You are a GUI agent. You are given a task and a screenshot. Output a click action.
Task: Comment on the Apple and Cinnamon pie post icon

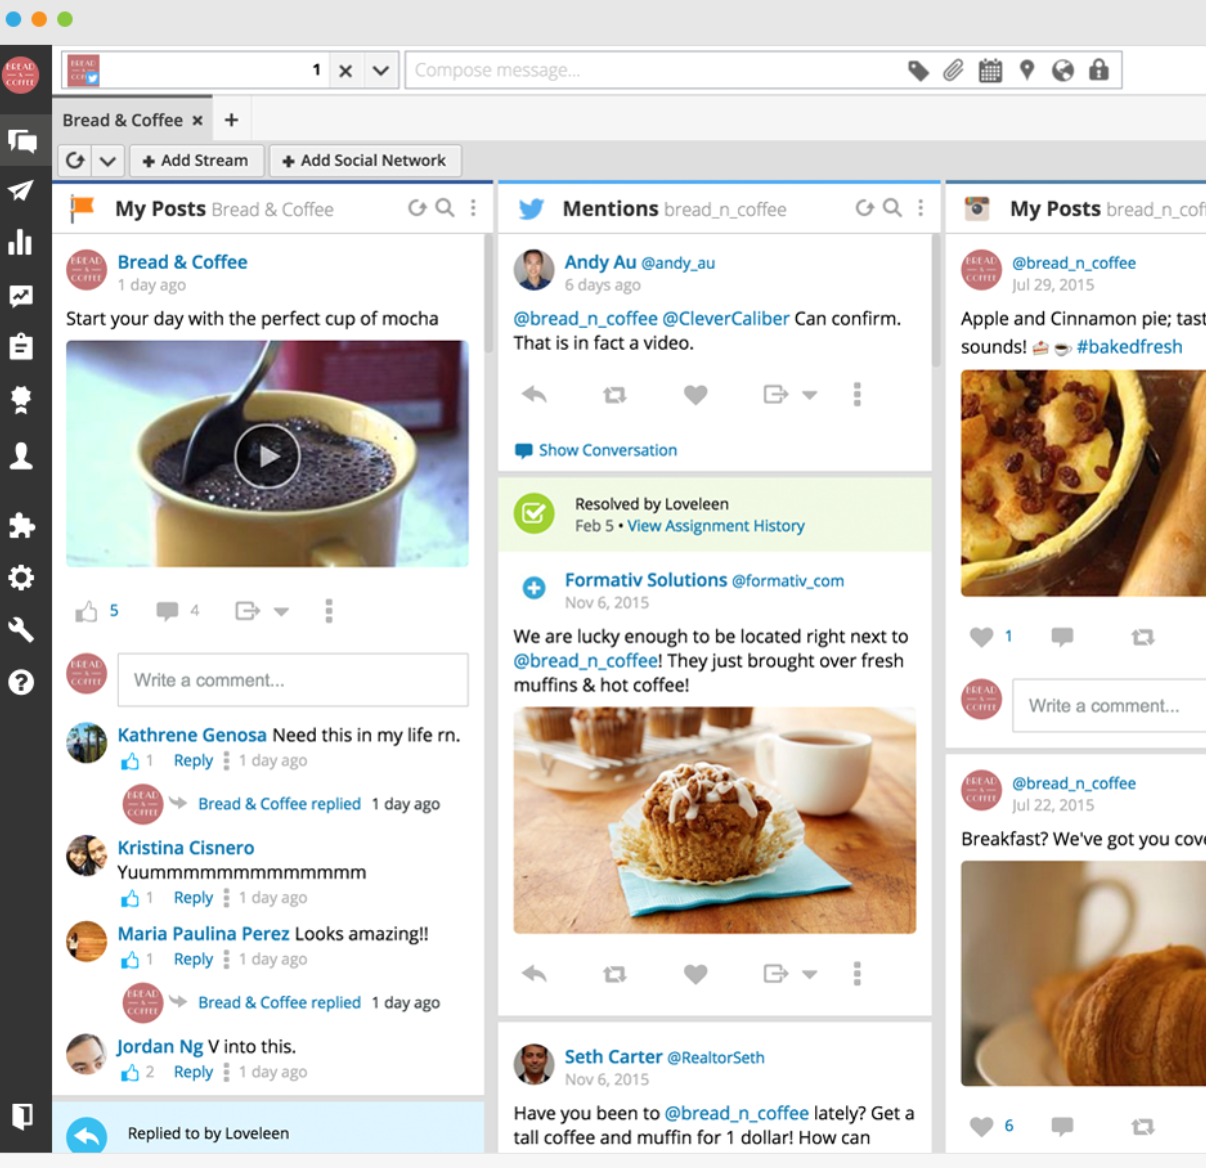tap(1062, 636)
